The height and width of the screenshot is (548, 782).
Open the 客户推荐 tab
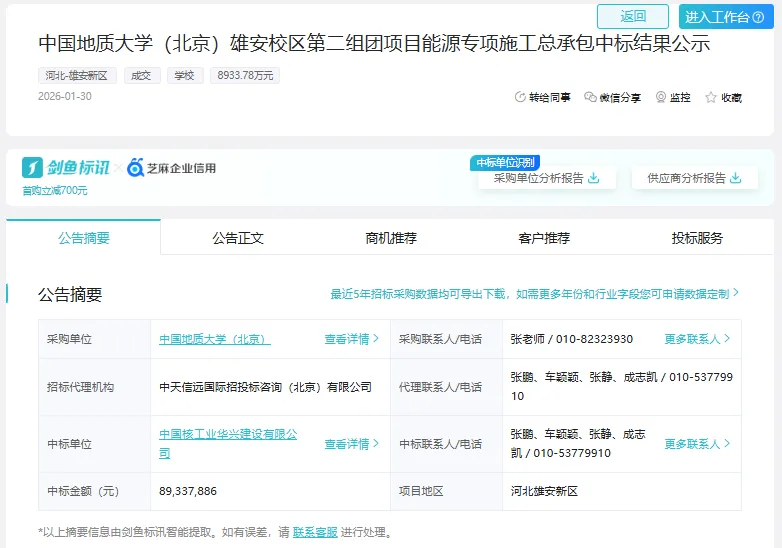[x=544, y=238]
